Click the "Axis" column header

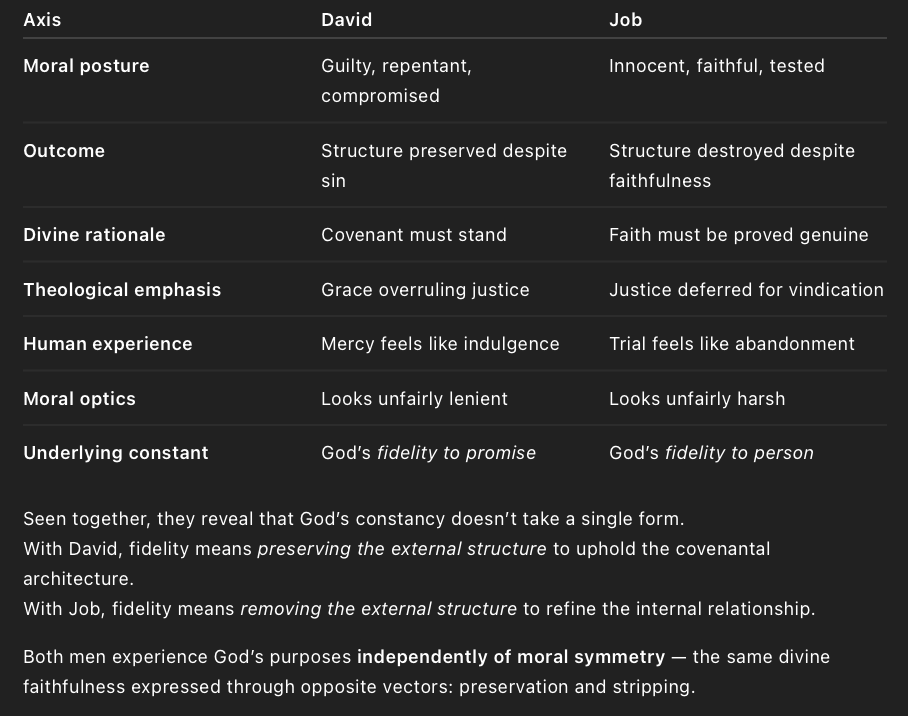pos(43,20)
